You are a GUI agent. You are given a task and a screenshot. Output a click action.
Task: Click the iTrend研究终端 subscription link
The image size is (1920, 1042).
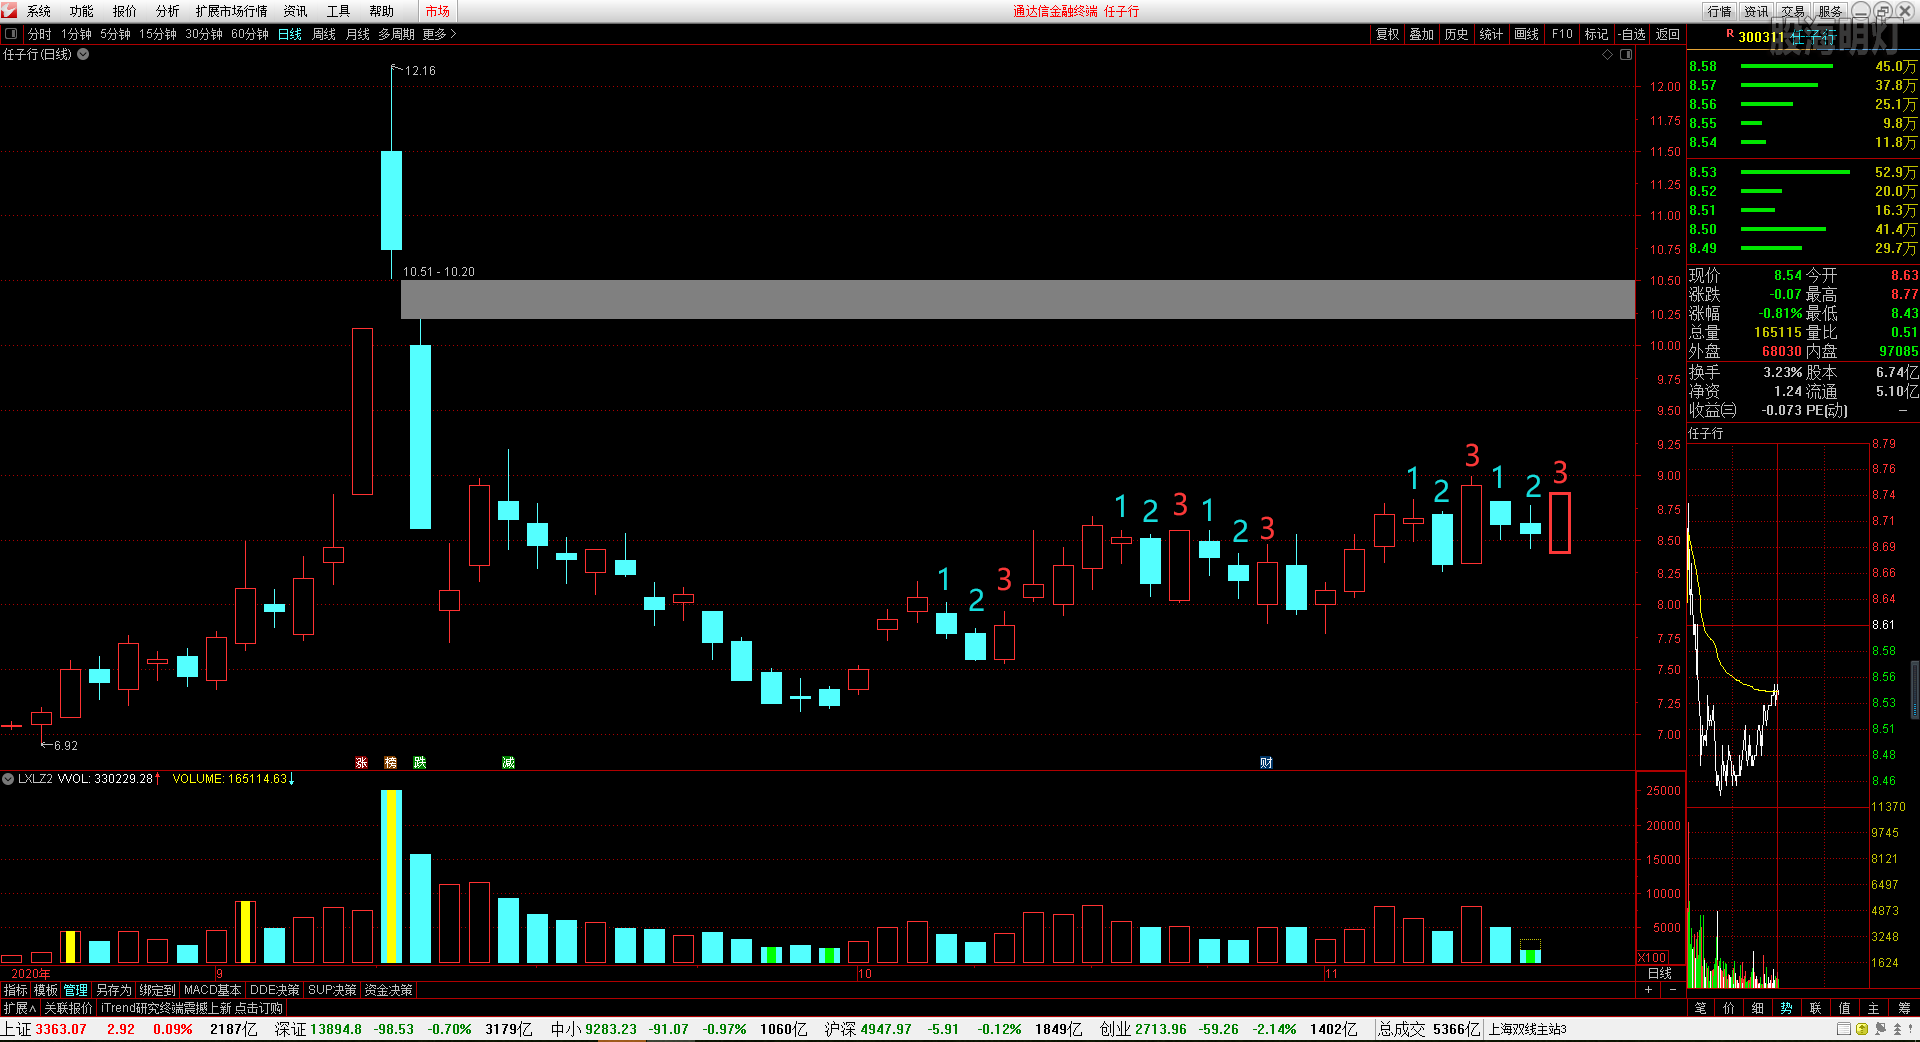(192, 1008)
